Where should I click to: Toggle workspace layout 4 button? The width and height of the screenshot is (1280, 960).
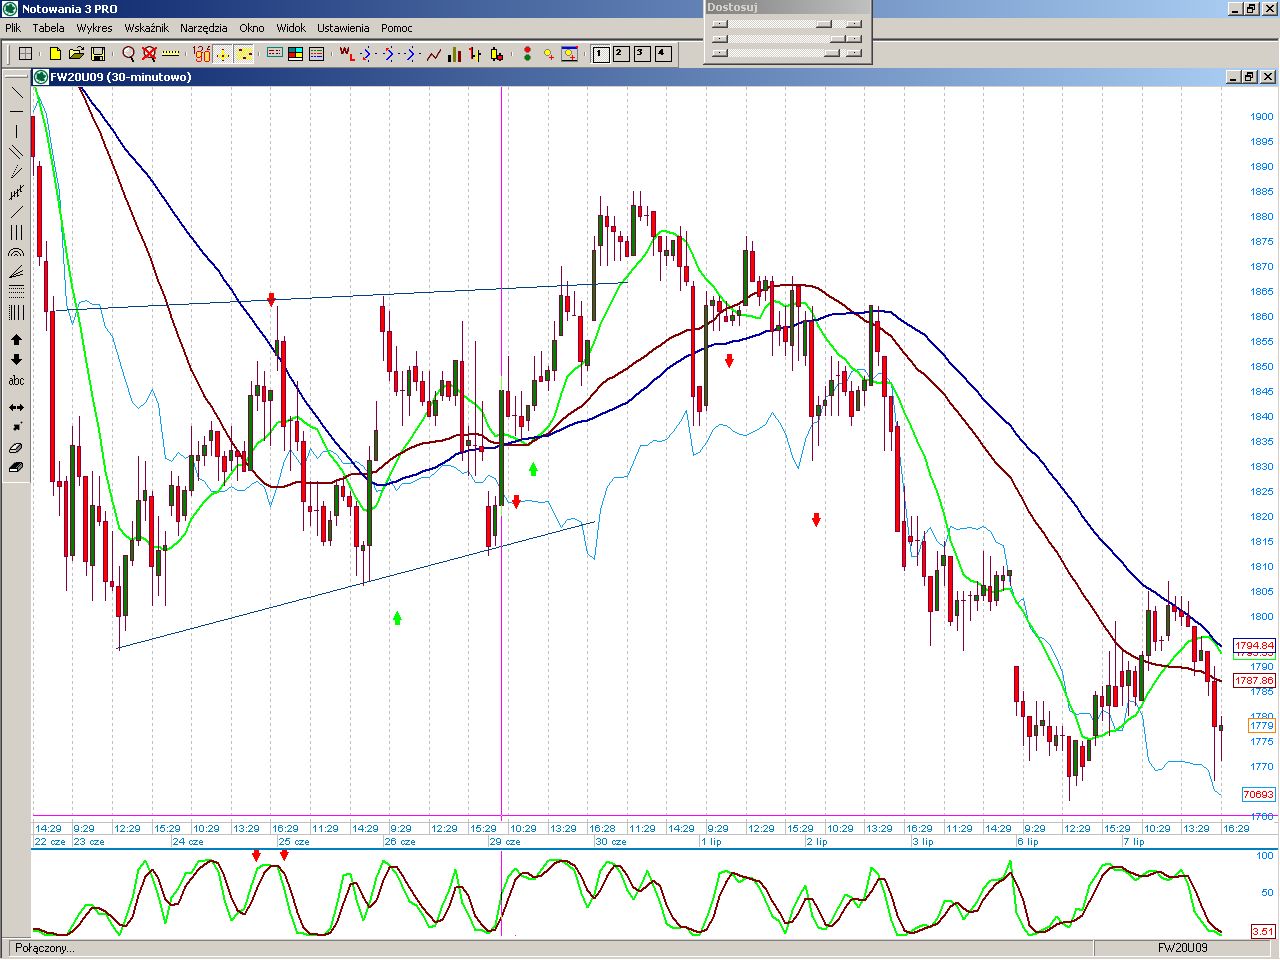[x=662, y=54]
